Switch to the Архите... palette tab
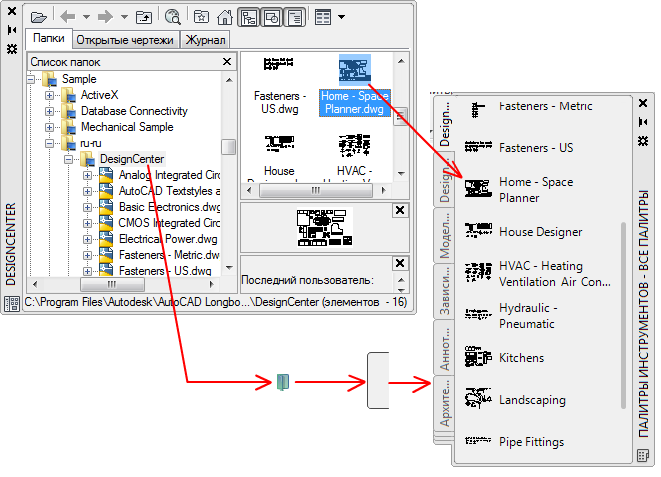661x477 pixels. (444, 403)
